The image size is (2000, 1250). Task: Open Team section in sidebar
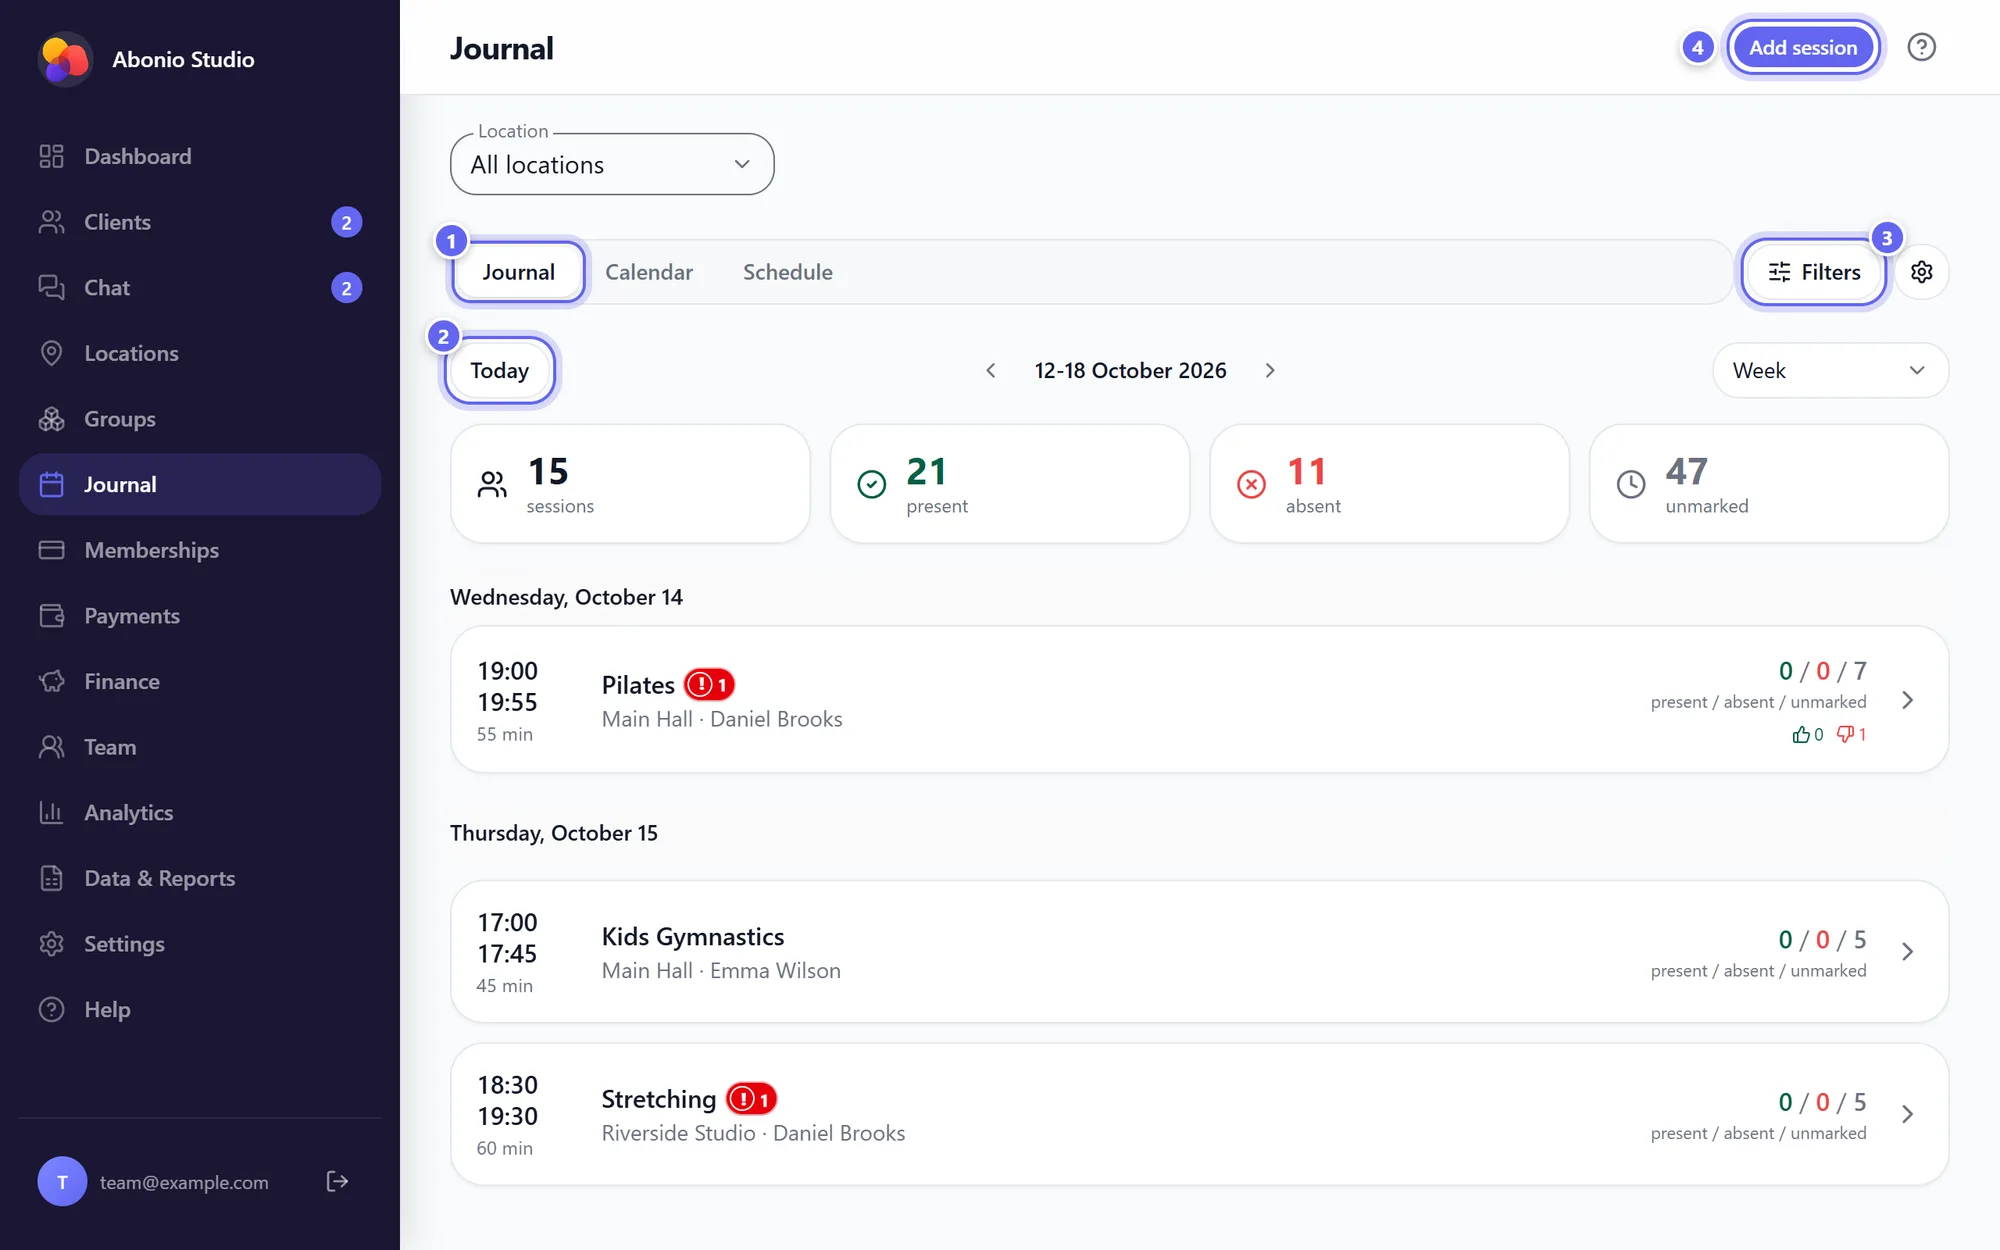coord(200,747)
